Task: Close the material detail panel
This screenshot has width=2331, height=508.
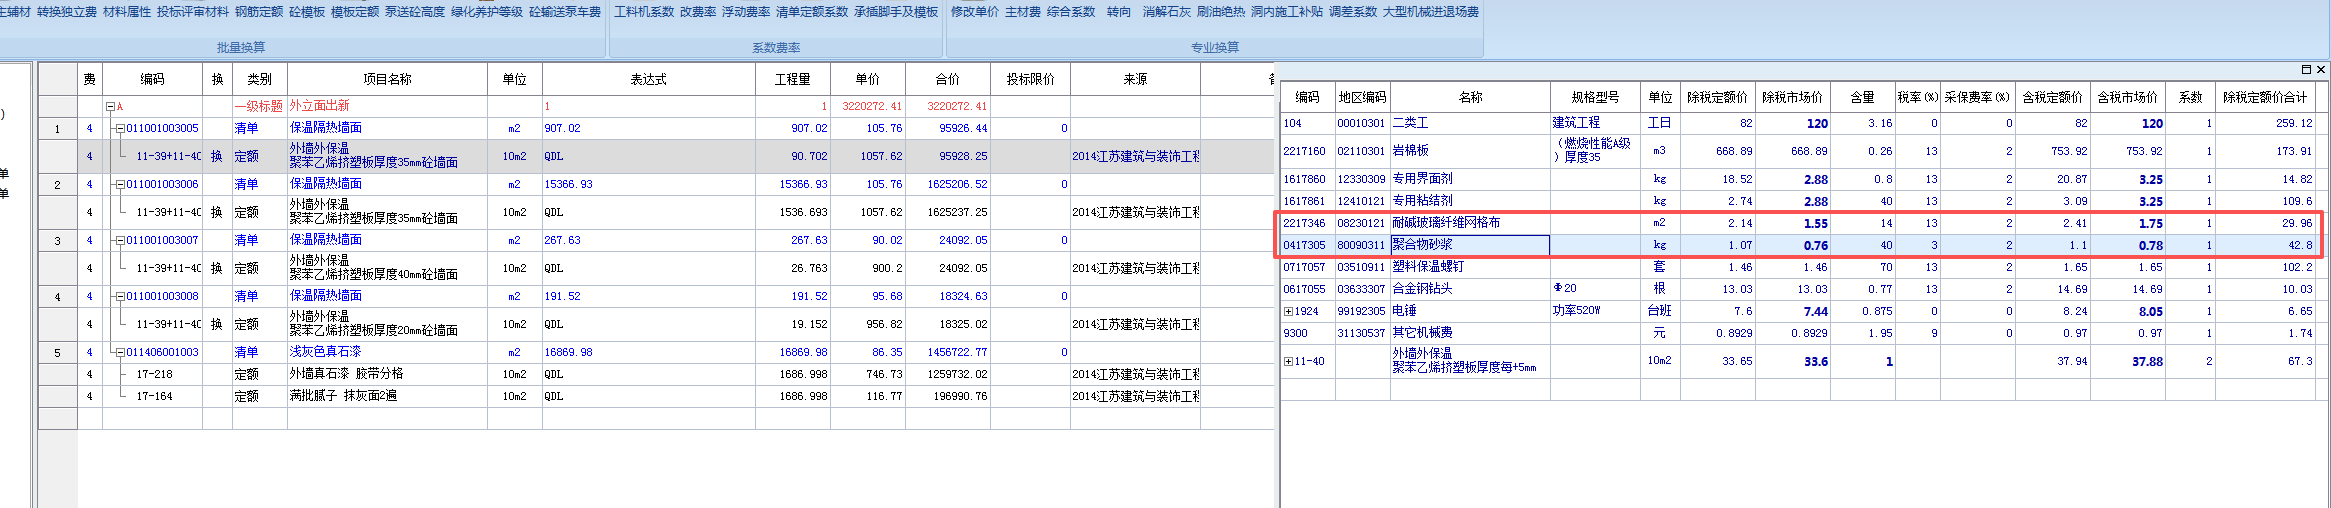Action: pyautogui.click(x=2321, y=69)
